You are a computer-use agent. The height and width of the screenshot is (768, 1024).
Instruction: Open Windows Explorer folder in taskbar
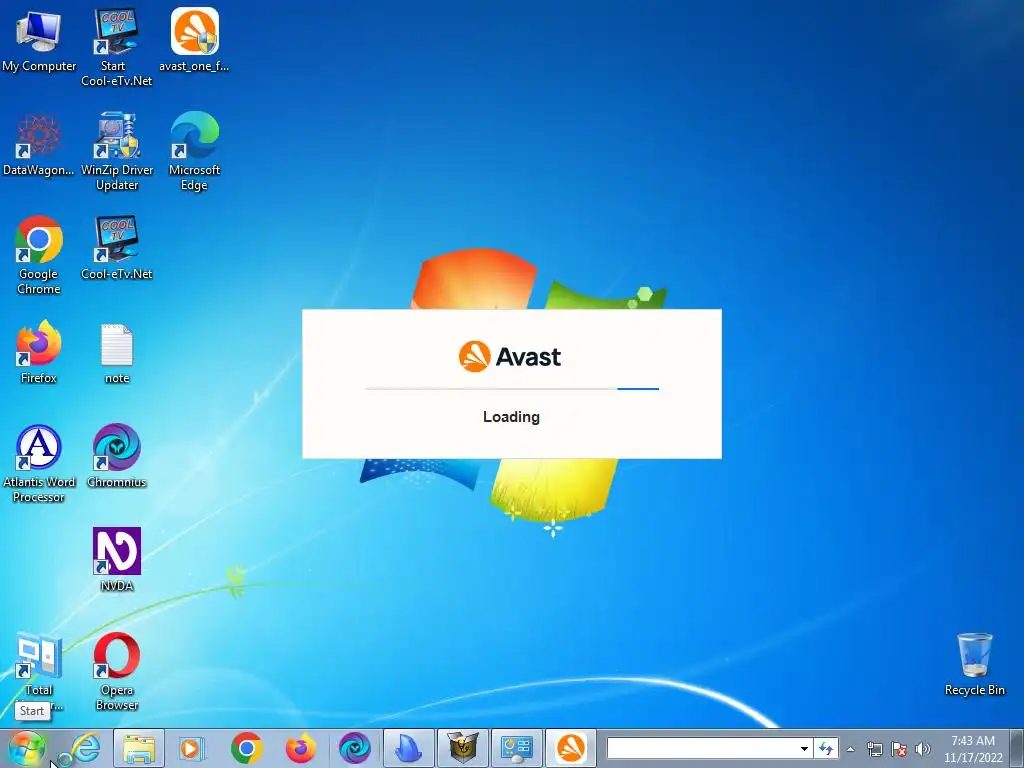pyautogui.click(x=138, y=748)
